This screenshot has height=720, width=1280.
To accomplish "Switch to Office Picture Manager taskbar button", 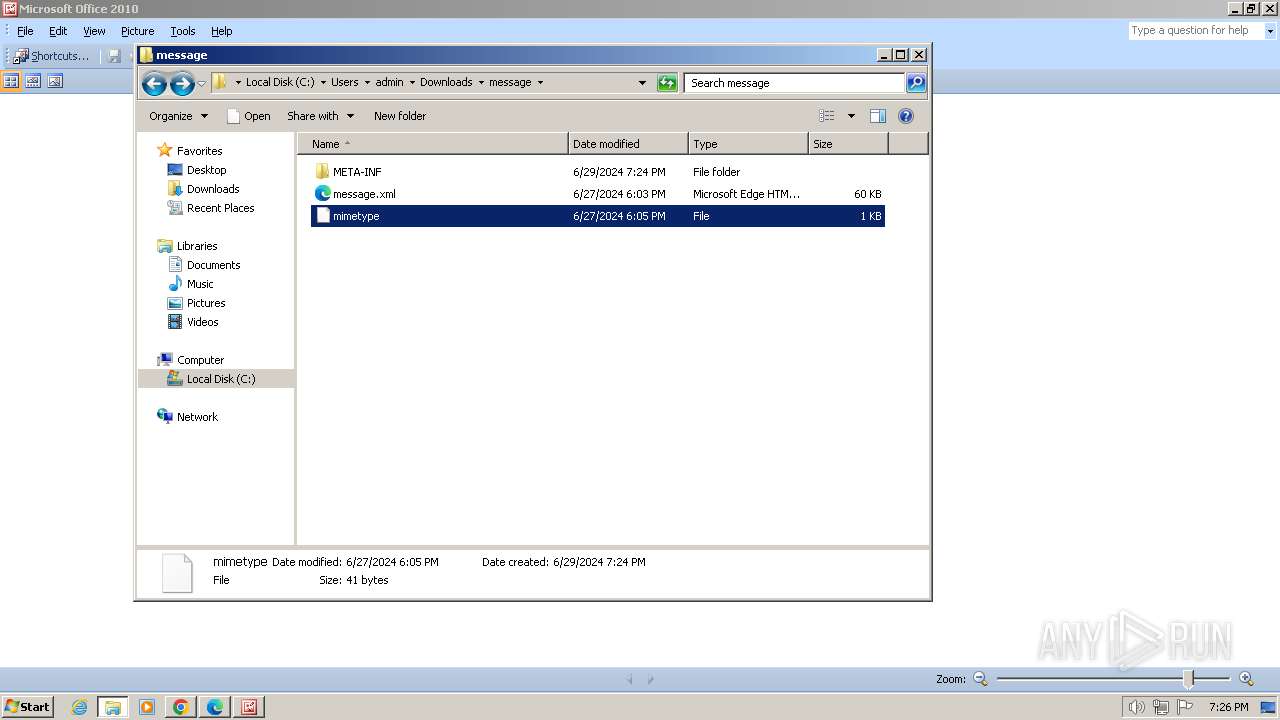I will click(x=249, y=707).
